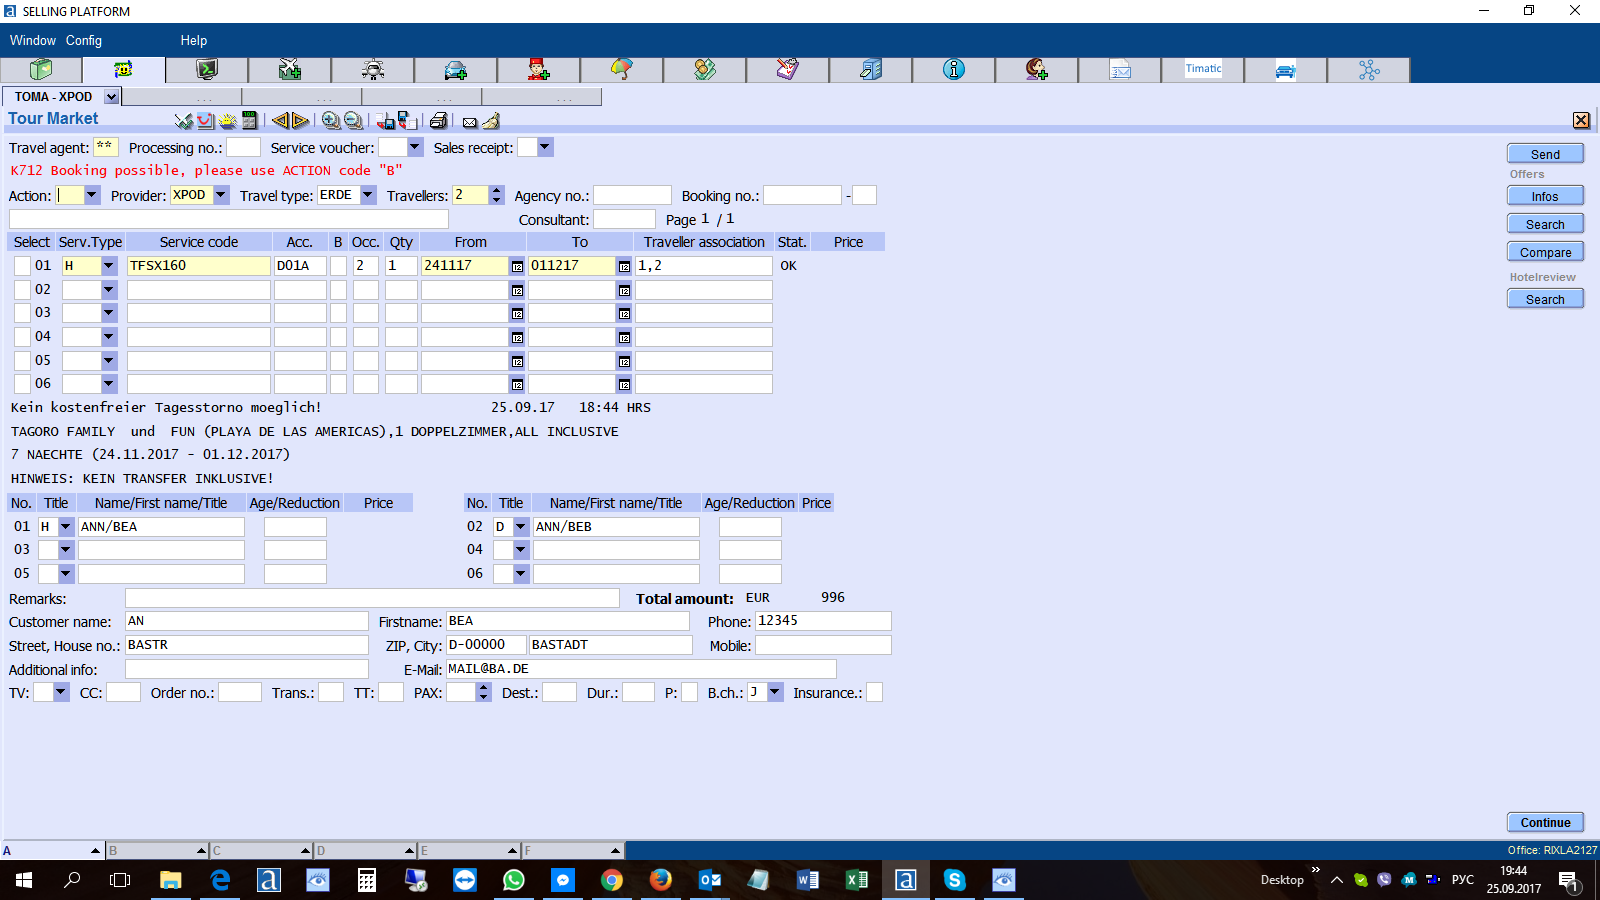The width and height of the screenshot is (1600, 900).
Task: Tick the Select checkbox for row 04
Action: pyautogui.click(x=22, y=337)
